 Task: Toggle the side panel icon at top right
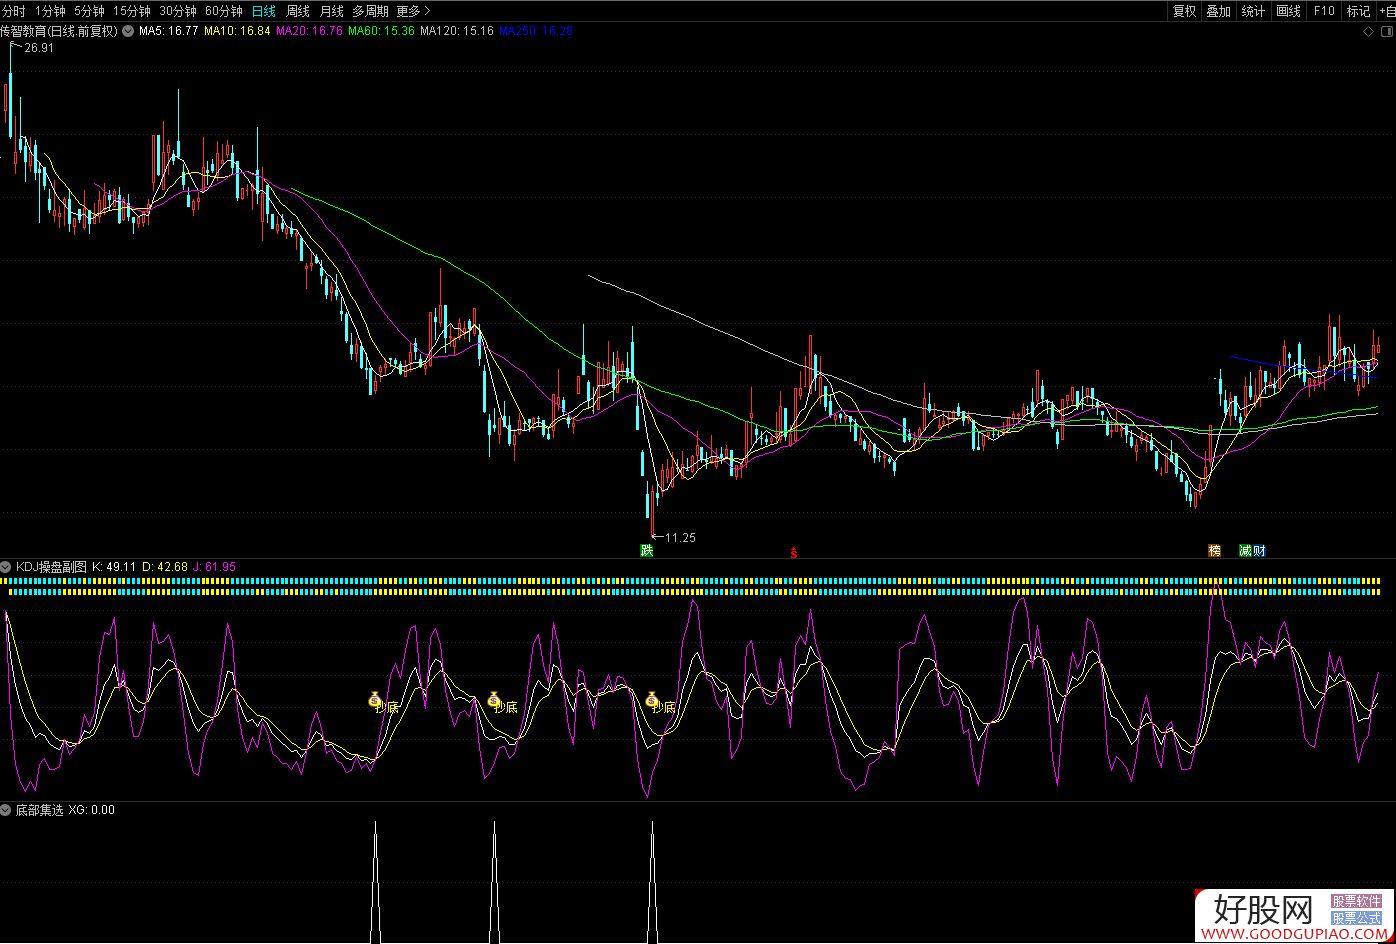1385,33
